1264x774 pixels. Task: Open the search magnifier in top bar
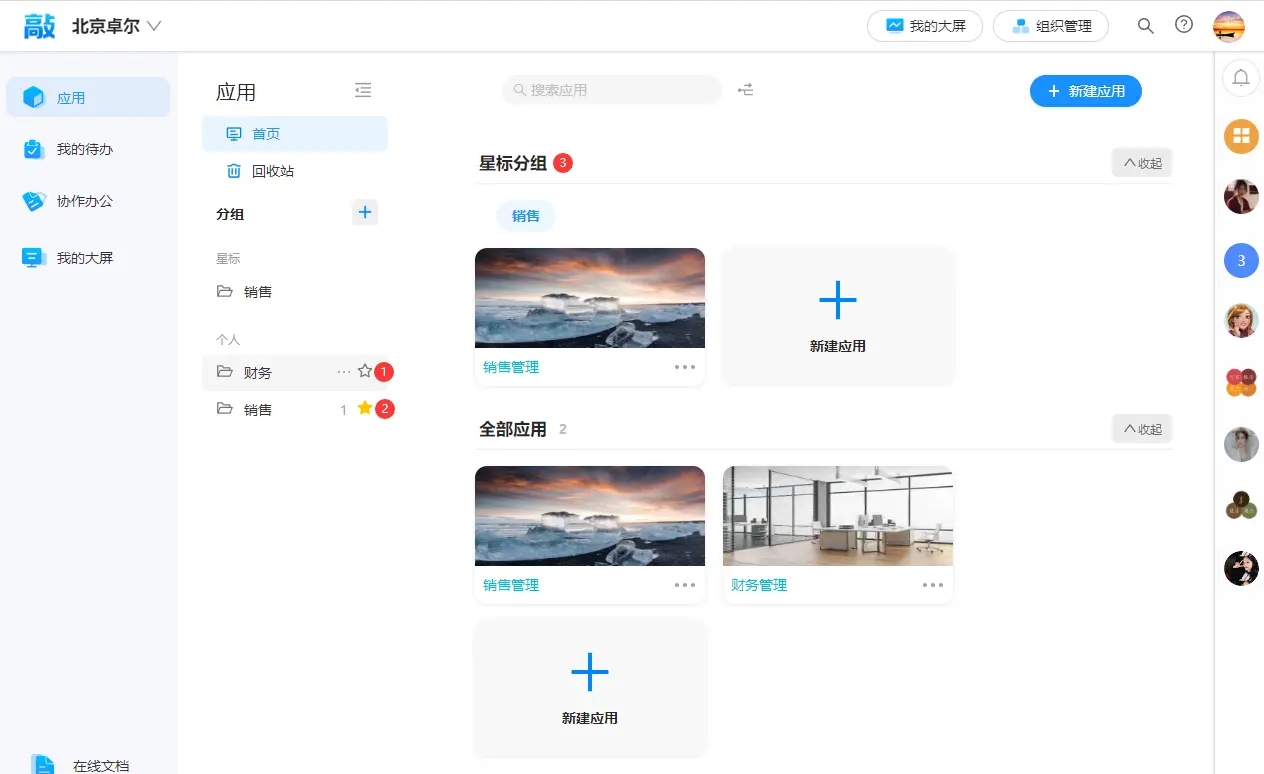point(1146,26)
